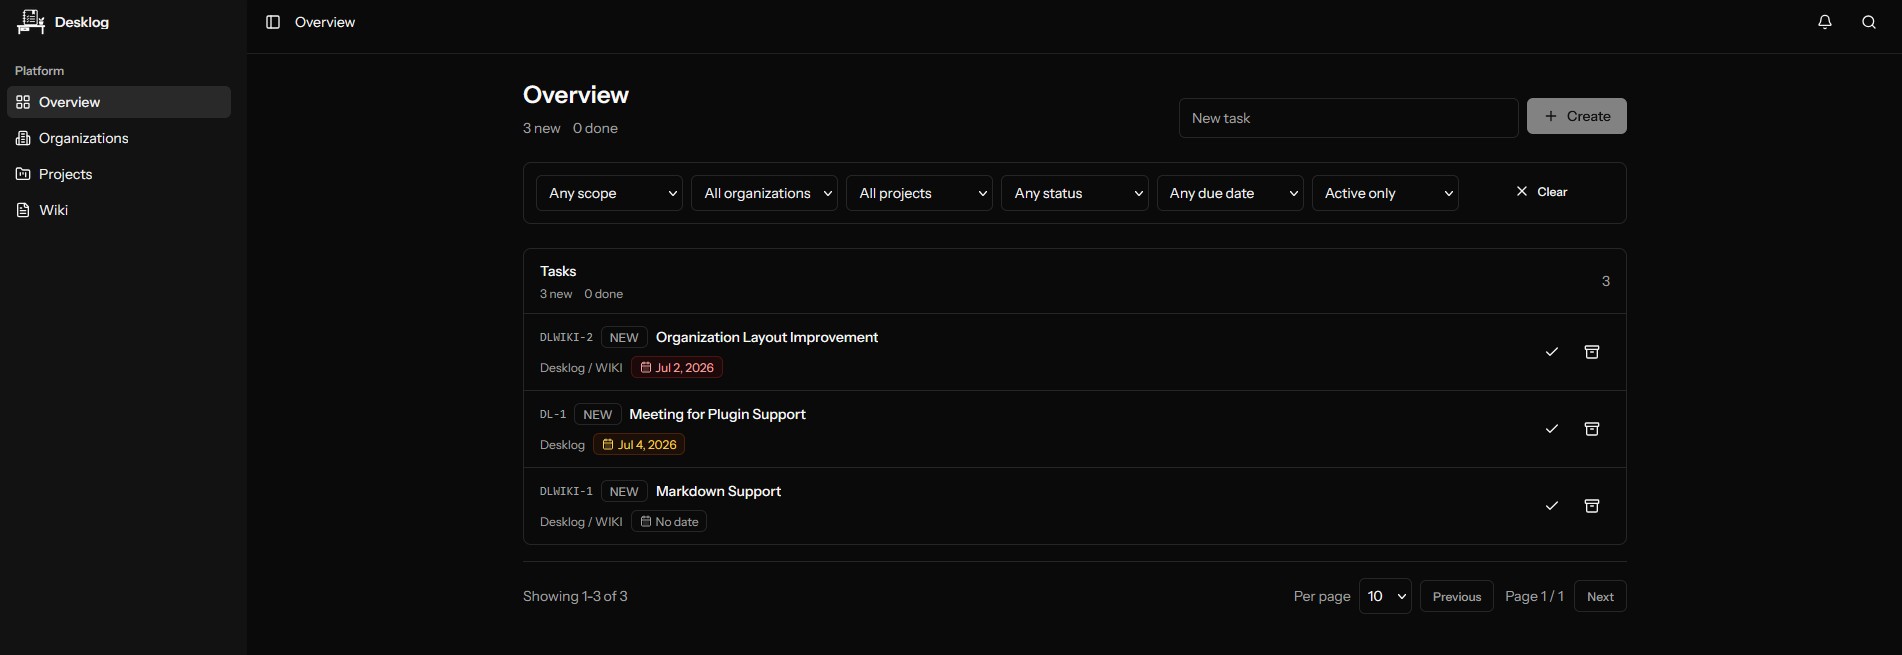Image resolution: width=1902 pixels, height=655 pixels.
Task: Click the Tasks section heading
Action: [558, 271]
